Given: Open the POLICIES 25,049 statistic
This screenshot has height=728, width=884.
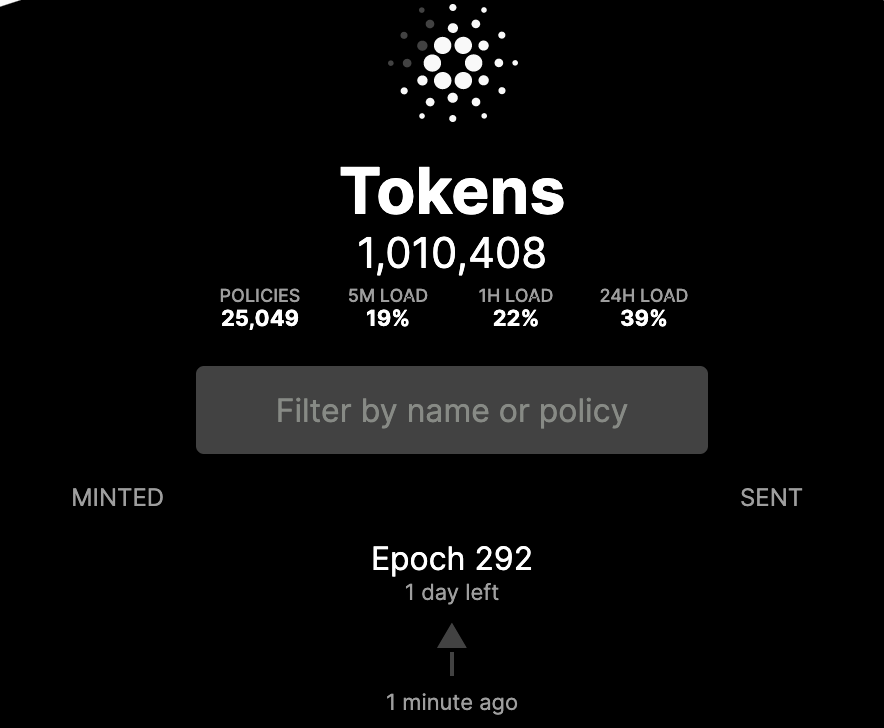Looking at the screenshot, I should (260, 307).
